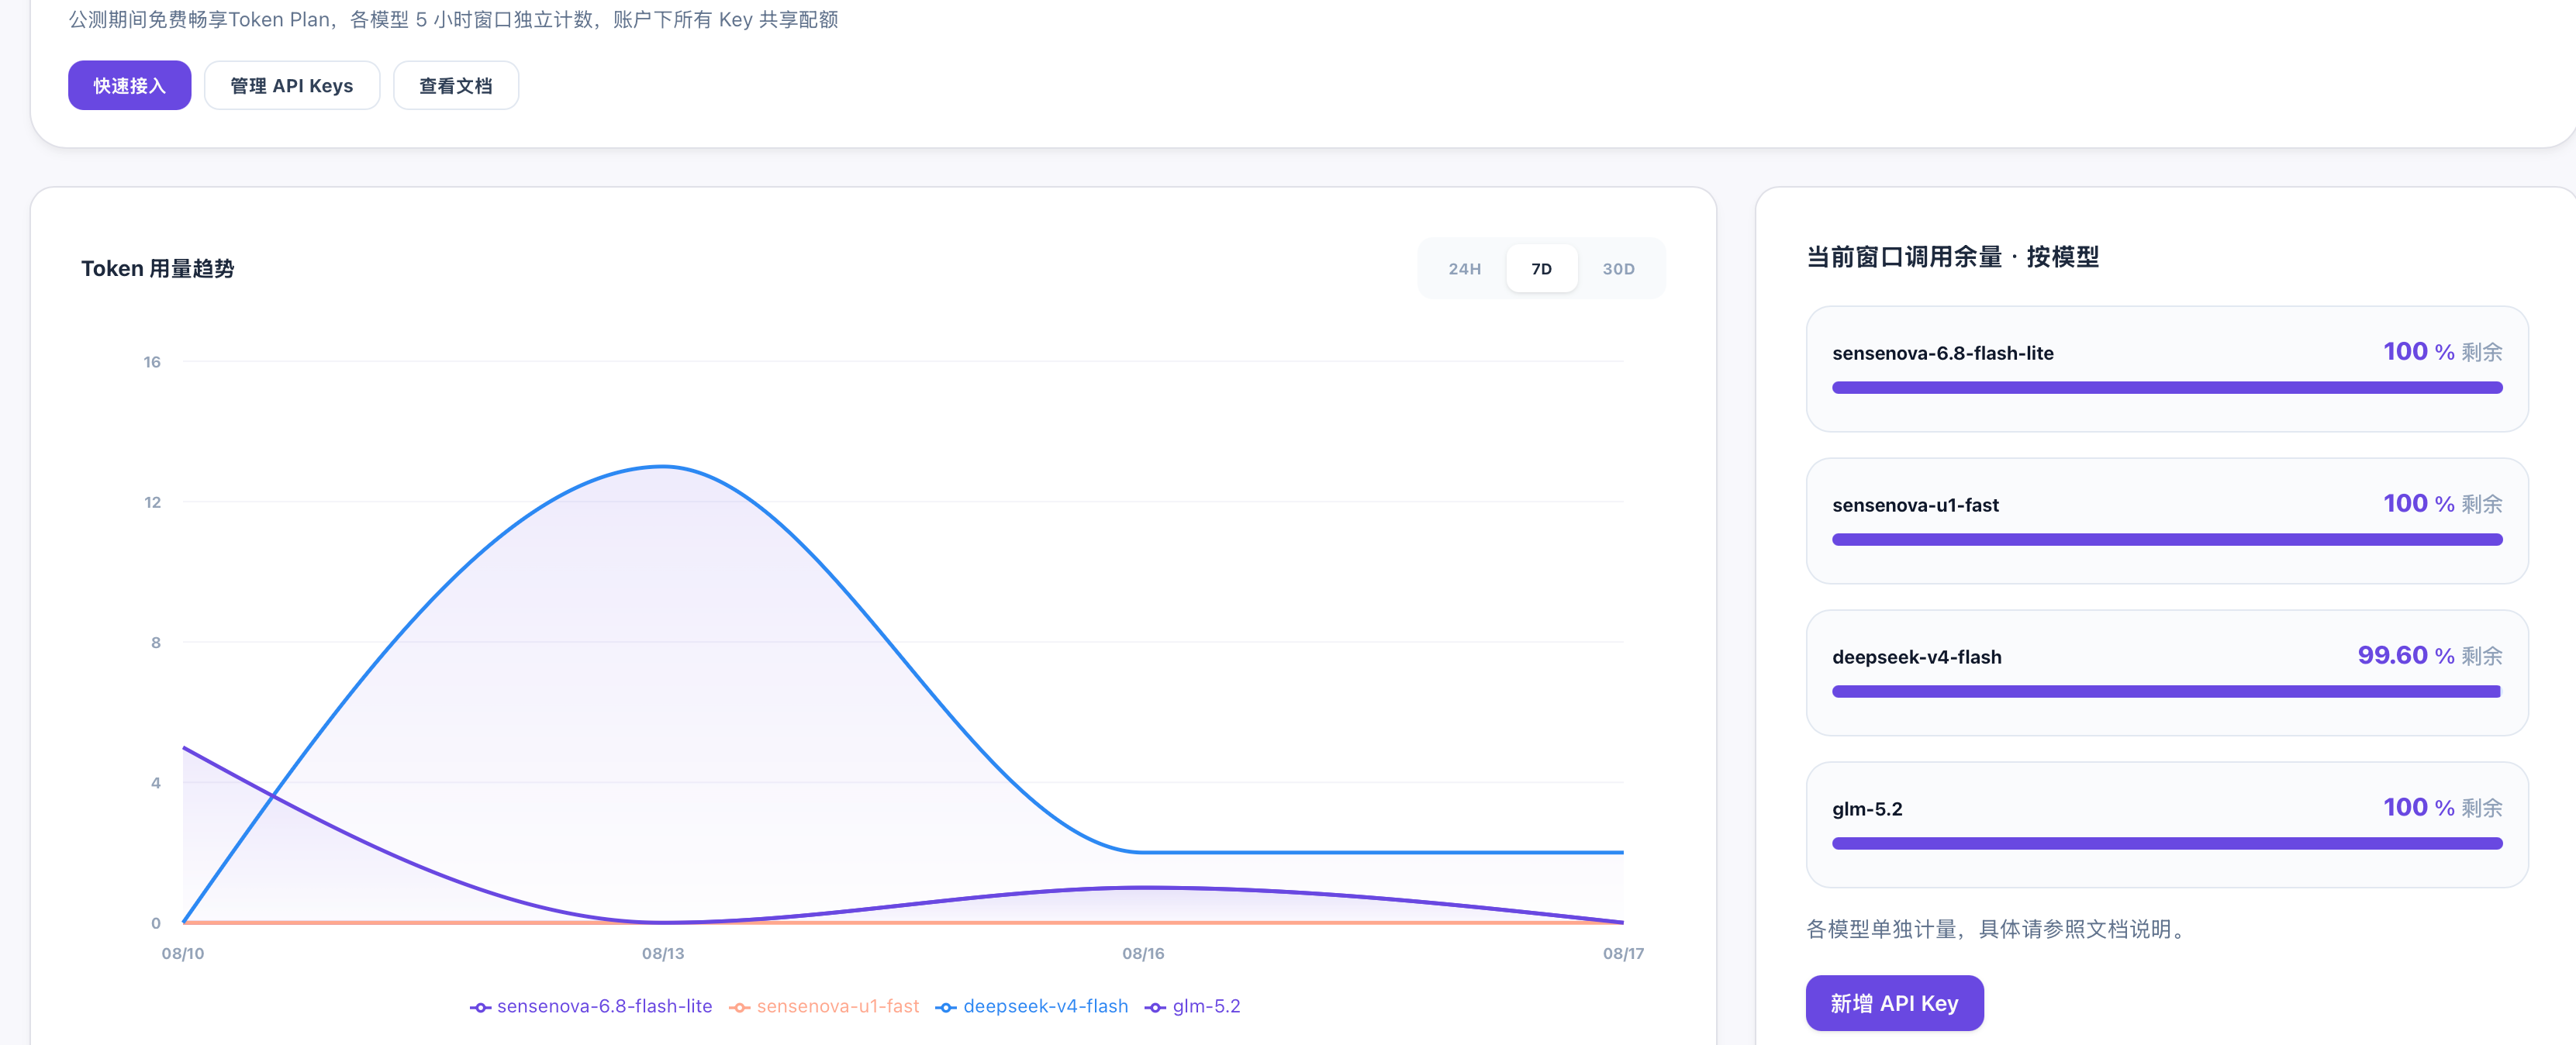
Task: Open 管理 API Keys
Action: pyautogui.click(x=292, y=86)
